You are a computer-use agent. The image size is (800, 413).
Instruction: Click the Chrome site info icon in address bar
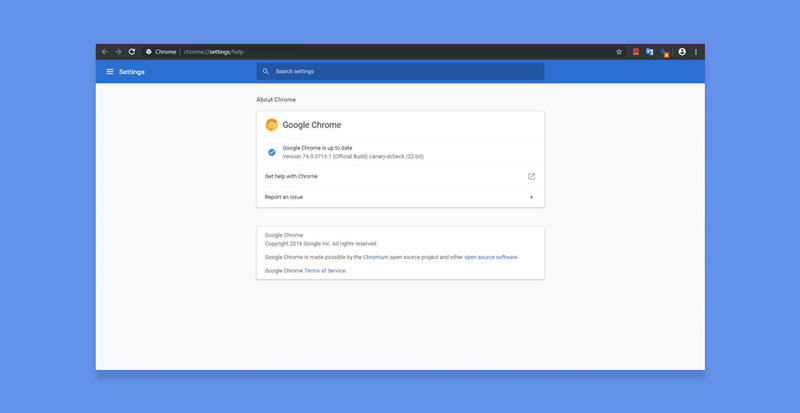click(148, 52)
